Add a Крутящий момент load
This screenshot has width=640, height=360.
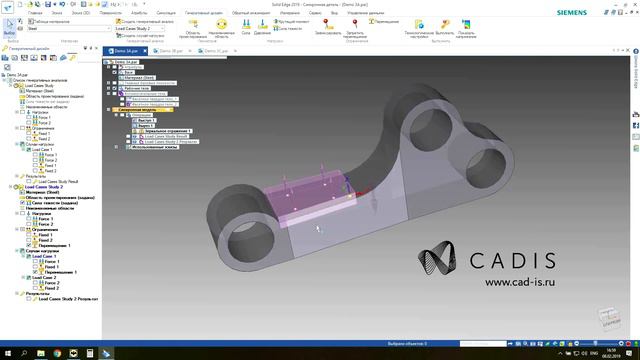coord(291,21)
